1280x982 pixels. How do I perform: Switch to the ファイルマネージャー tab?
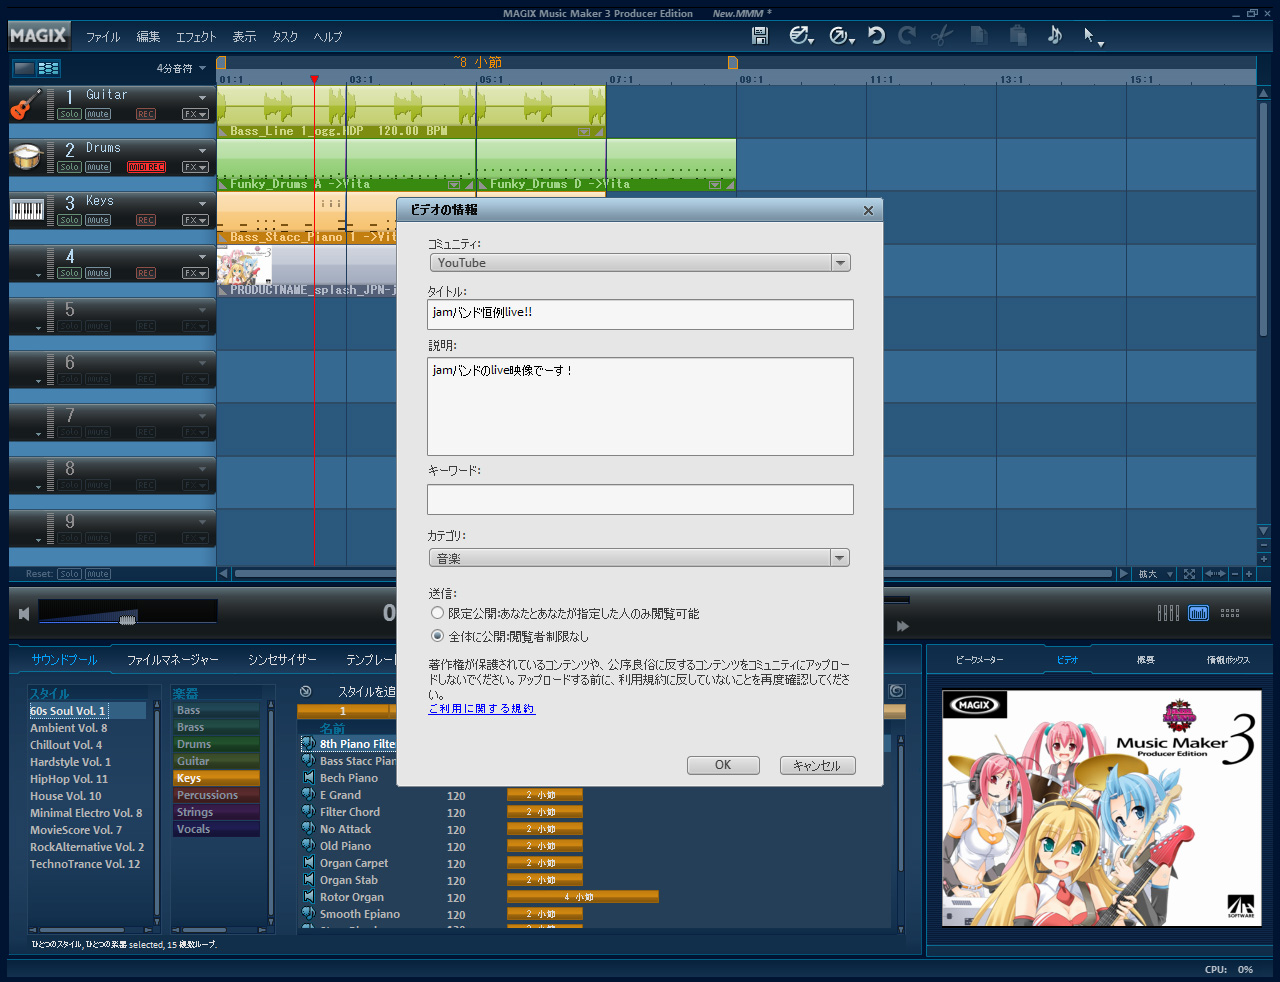pyautogui.click(x=172, y=660)
